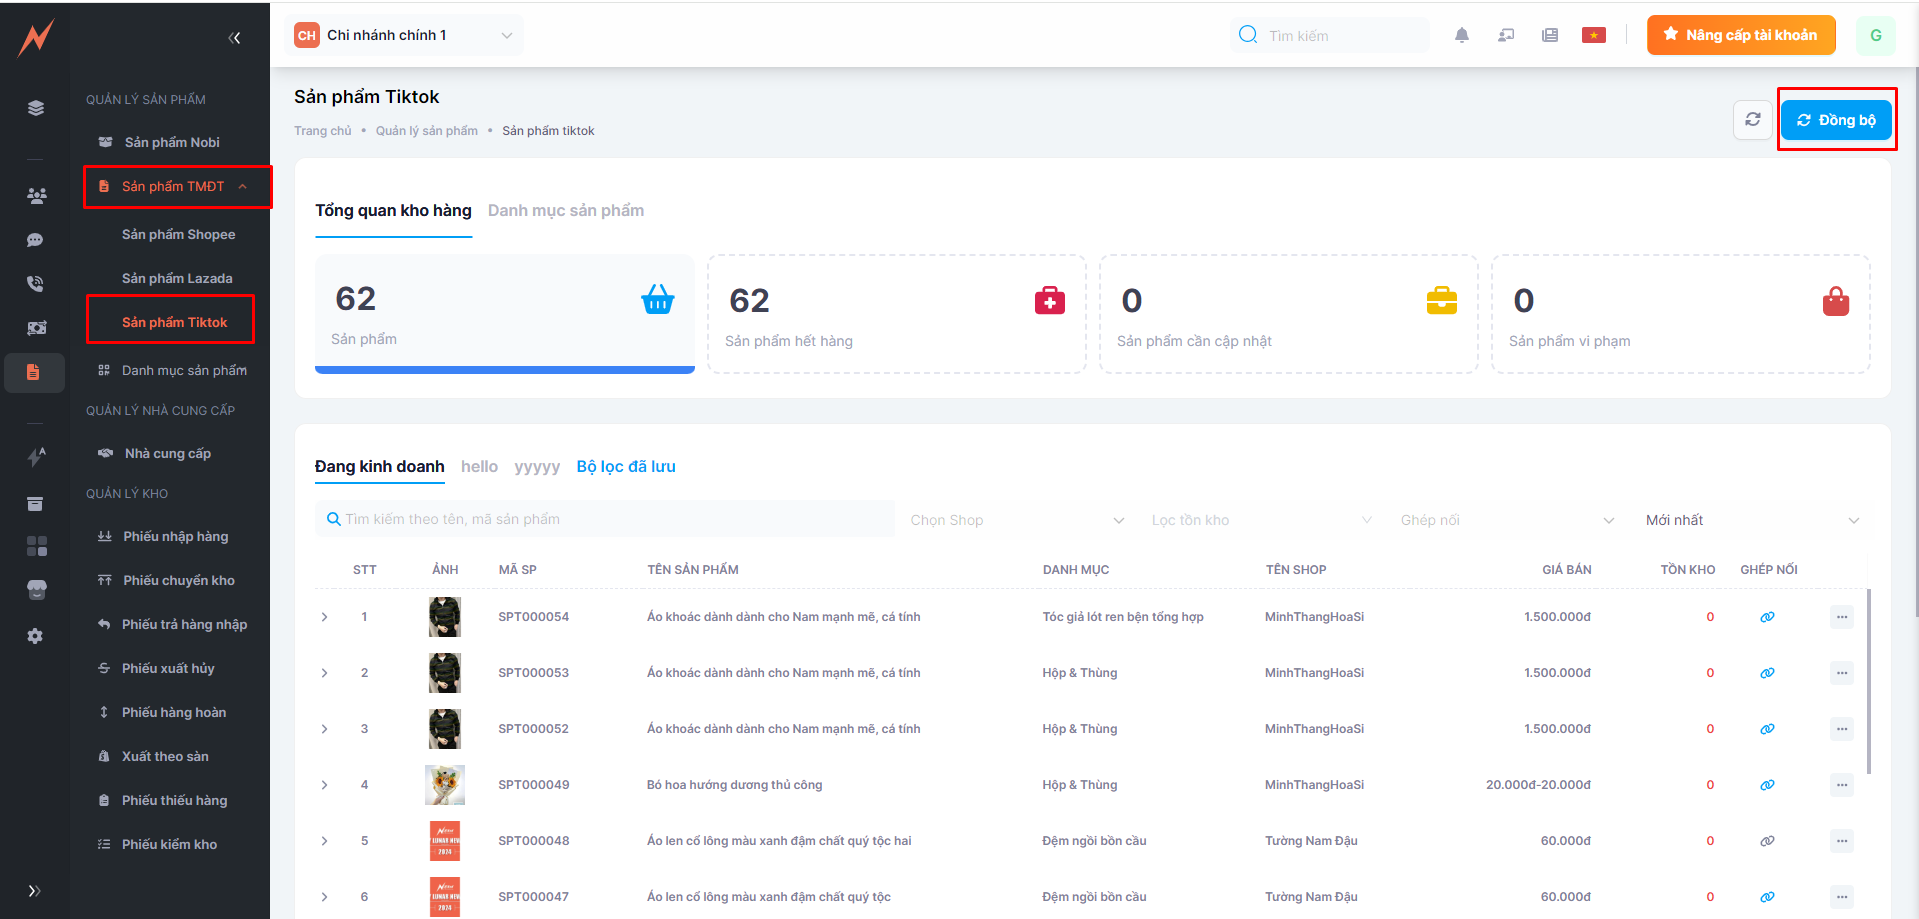Image resolution: width=1919 pixels, height=919 pixels.
Task: Open the Mới nhất sort dropdown
Action: 1751,520
